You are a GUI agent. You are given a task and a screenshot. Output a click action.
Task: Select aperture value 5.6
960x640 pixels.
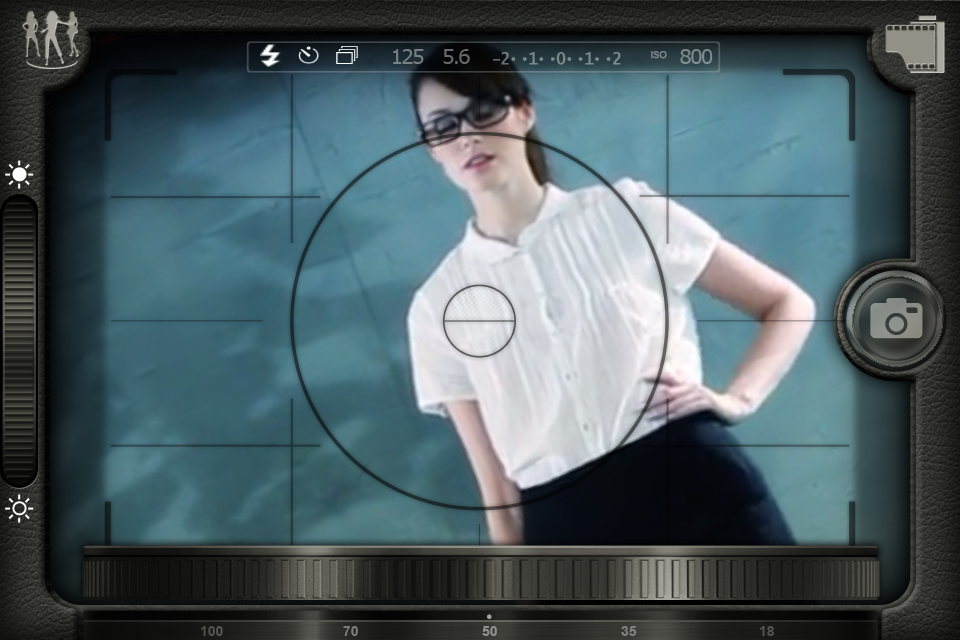tap(456, 57)
